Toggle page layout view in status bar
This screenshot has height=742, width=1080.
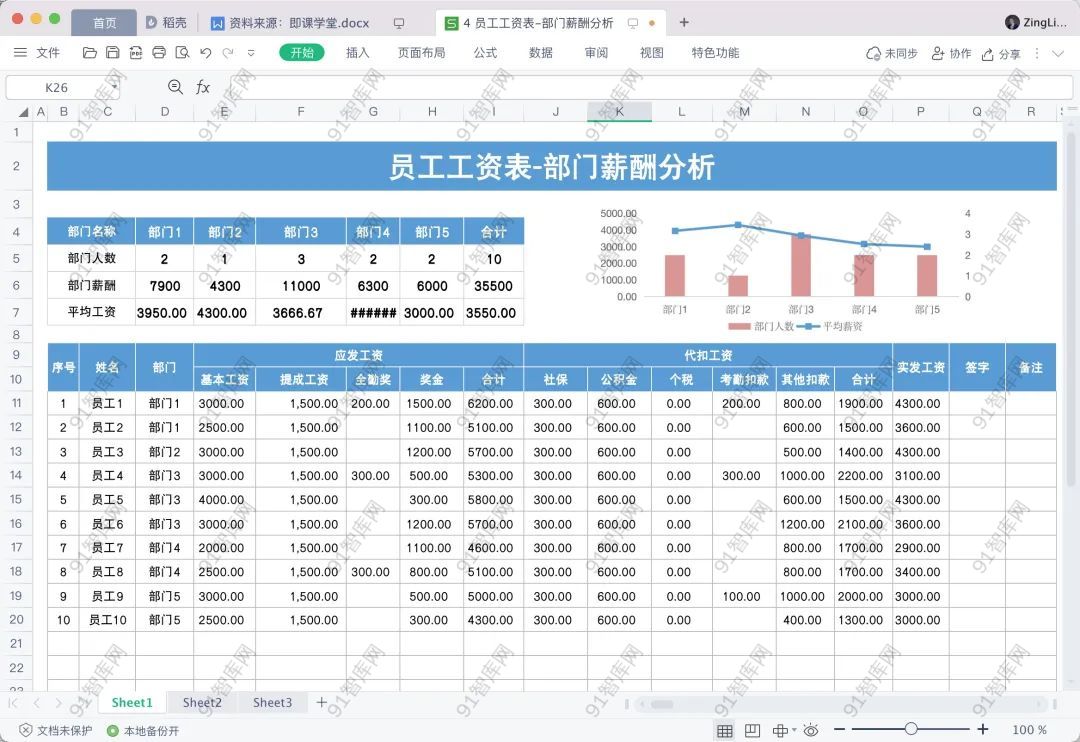753,731
